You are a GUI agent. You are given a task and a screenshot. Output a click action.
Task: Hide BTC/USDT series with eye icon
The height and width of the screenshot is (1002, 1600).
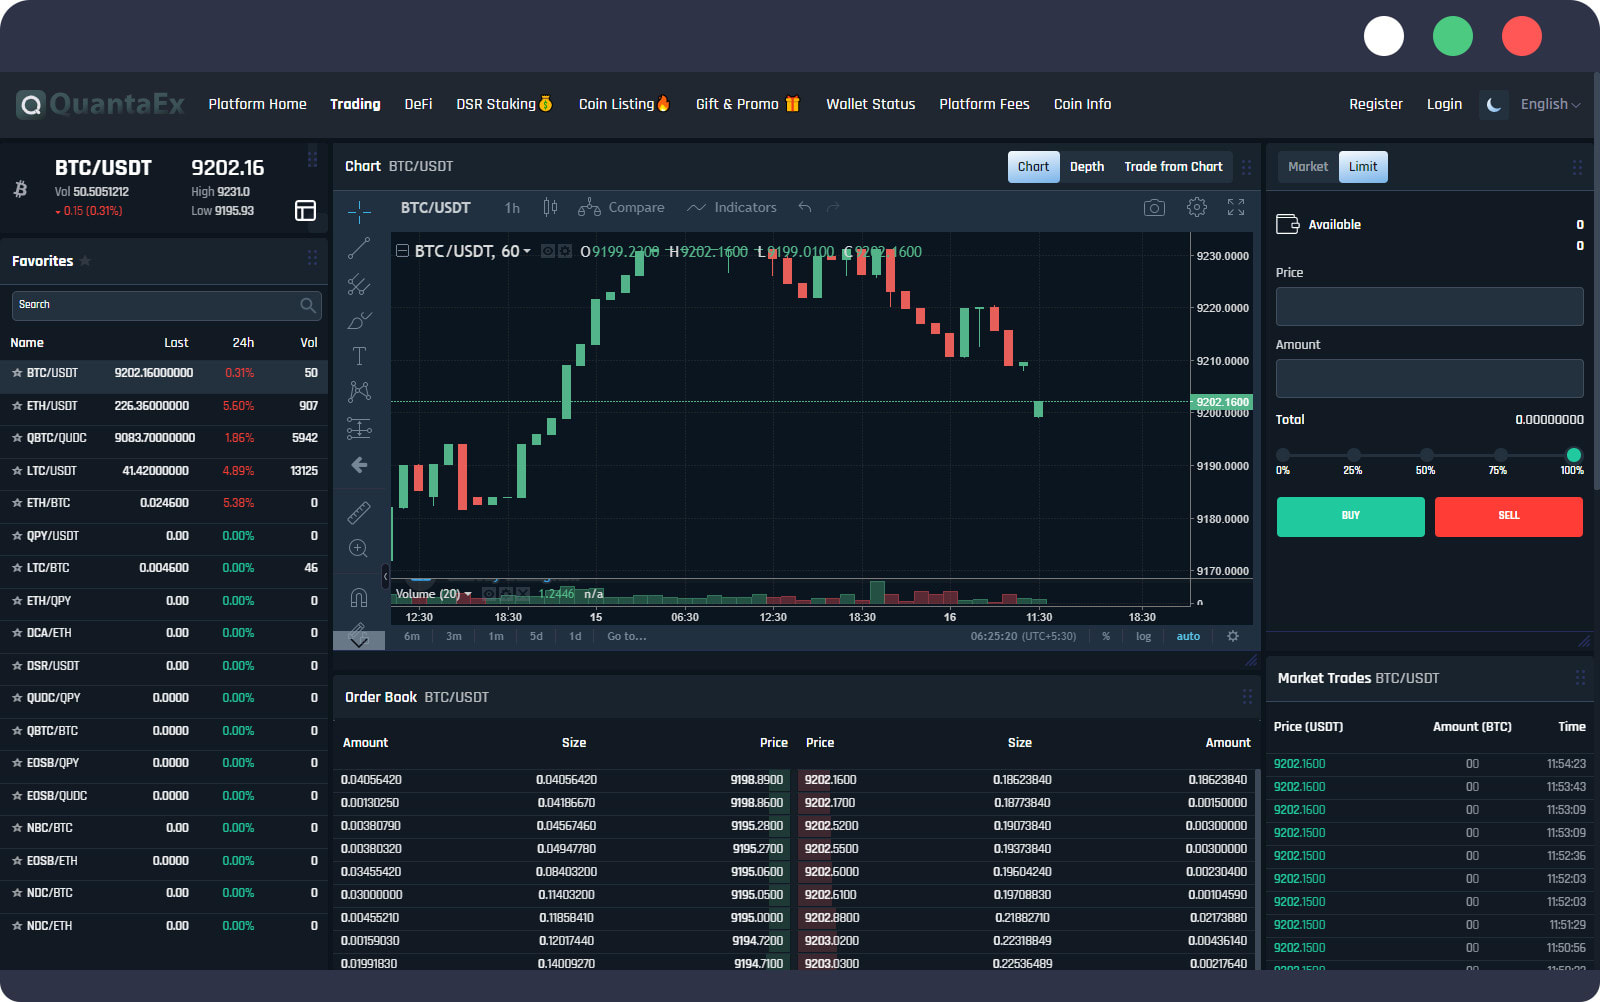click(548, 251)
